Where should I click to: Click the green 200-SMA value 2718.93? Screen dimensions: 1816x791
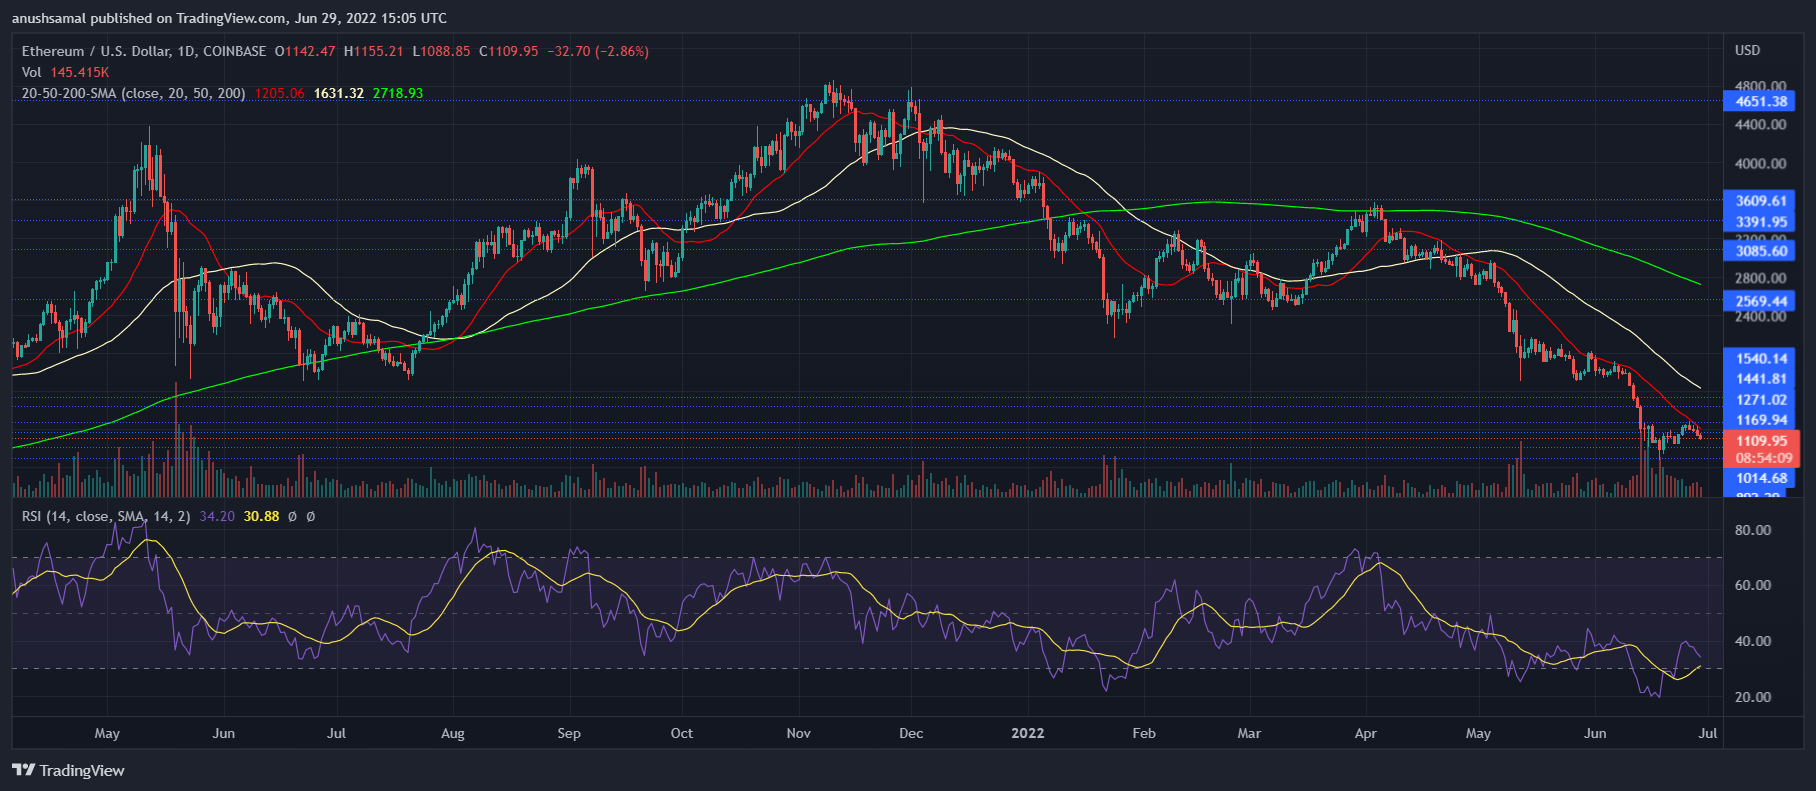coord(398,93)
